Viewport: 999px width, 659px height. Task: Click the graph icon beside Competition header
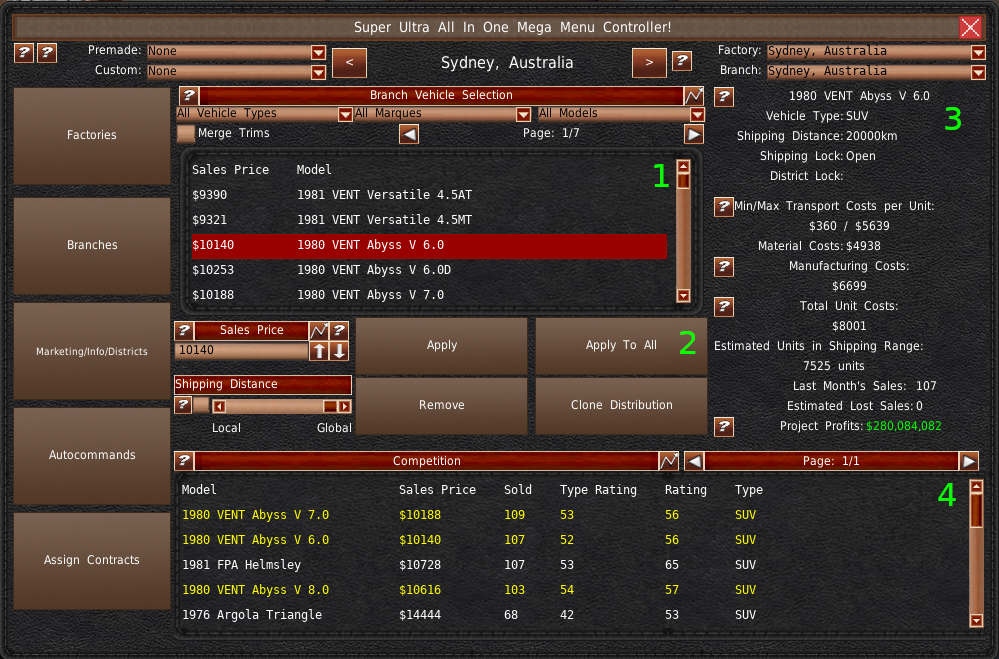pos(669,461)
